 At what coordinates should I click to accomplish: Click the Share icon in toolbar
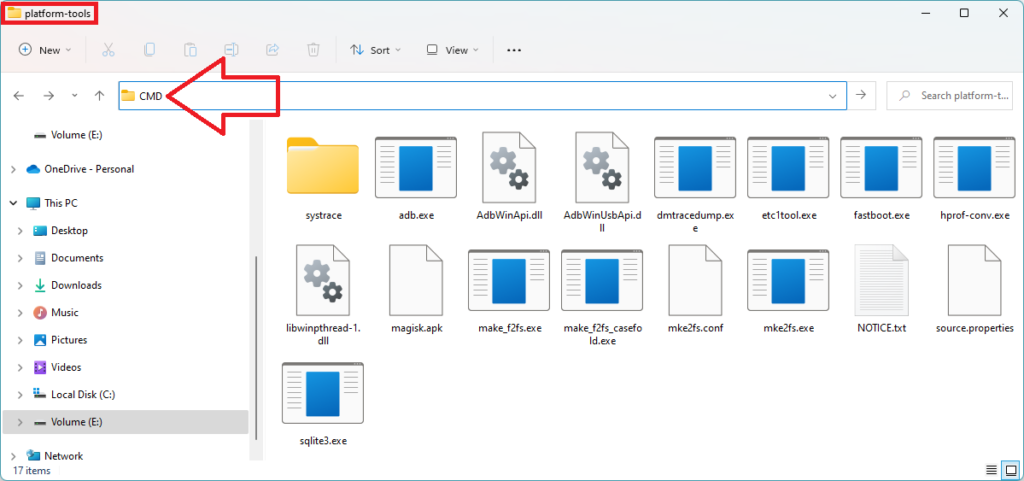pos(272,50)
